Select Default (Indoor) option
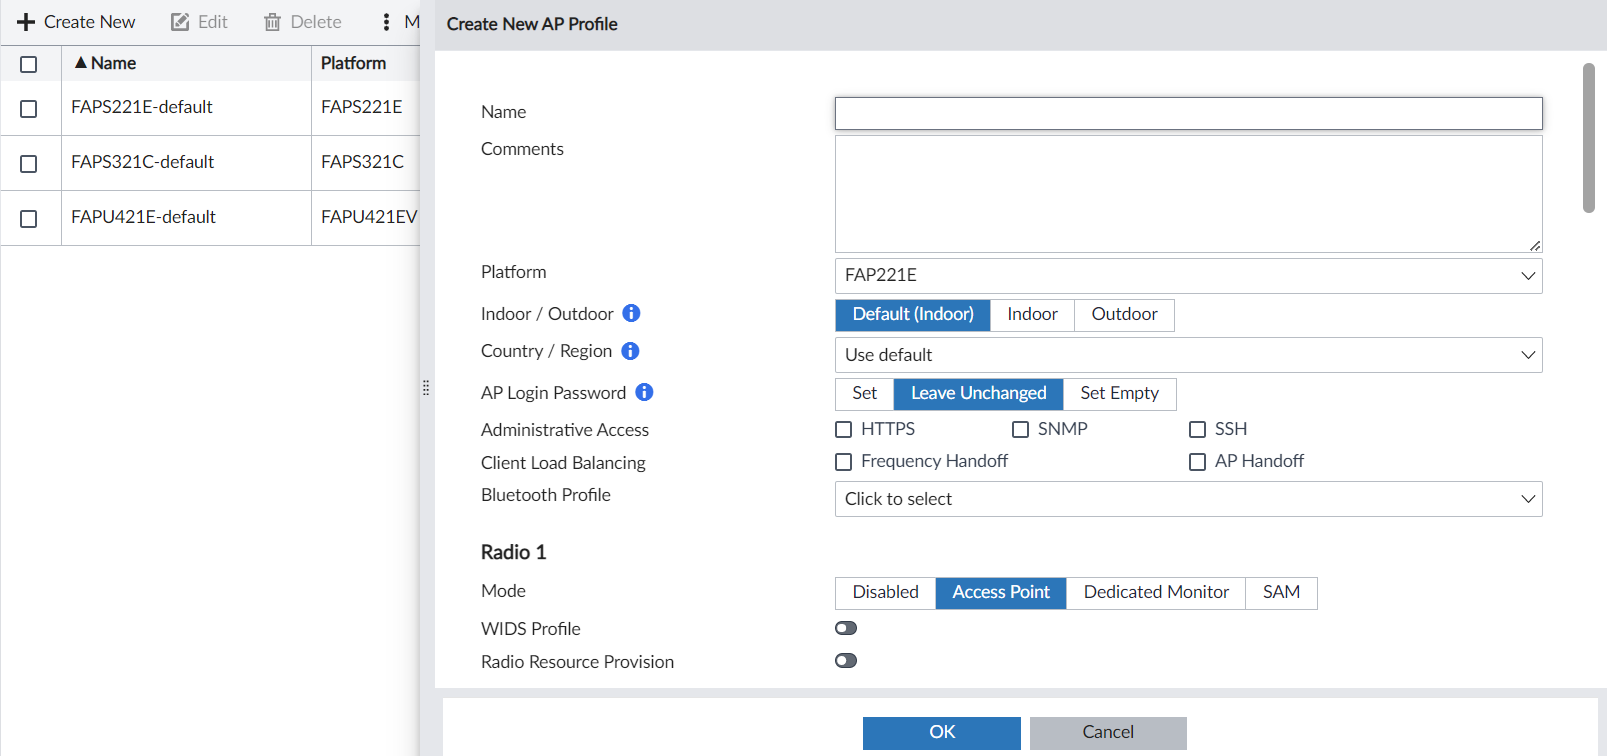Screen dimensions: 1607x756 click(913, 315)
